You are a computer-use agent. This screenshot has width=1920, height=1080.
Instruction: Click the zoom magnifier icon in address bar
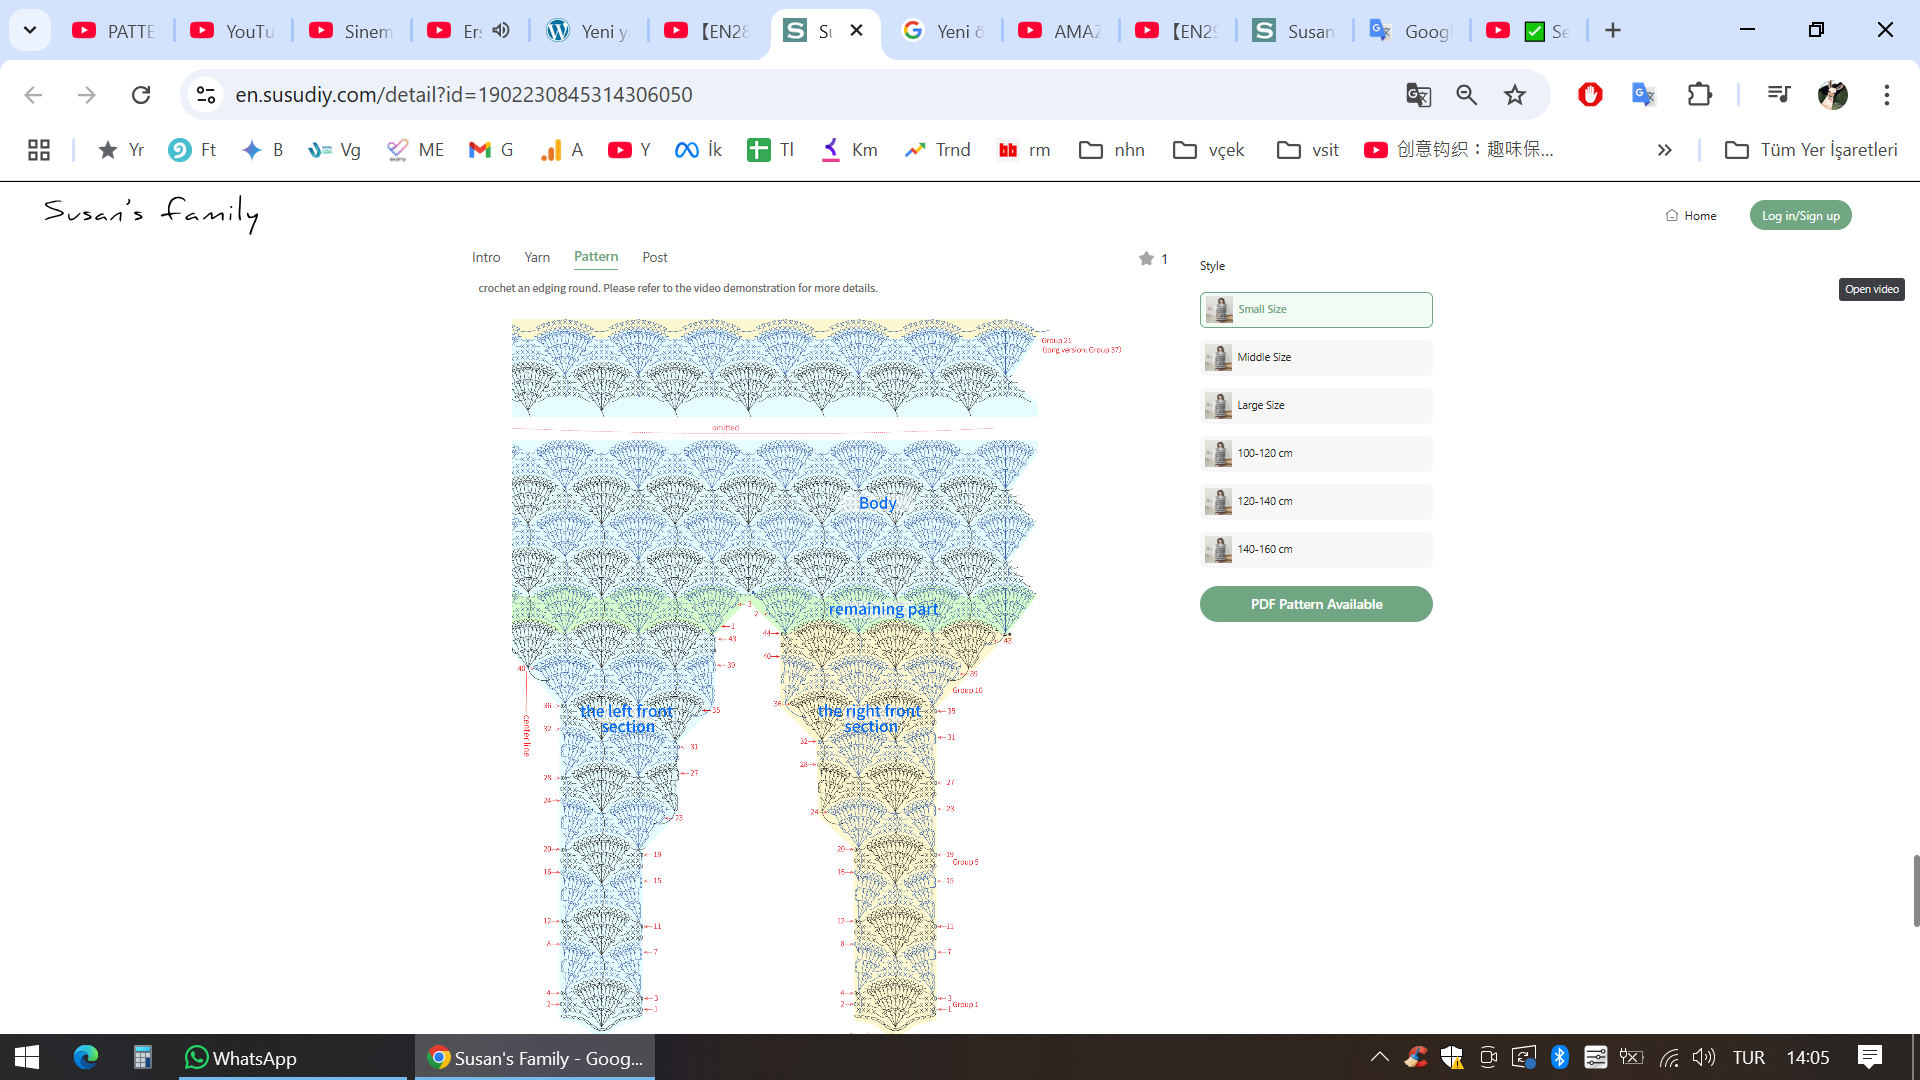point(1466,95)
